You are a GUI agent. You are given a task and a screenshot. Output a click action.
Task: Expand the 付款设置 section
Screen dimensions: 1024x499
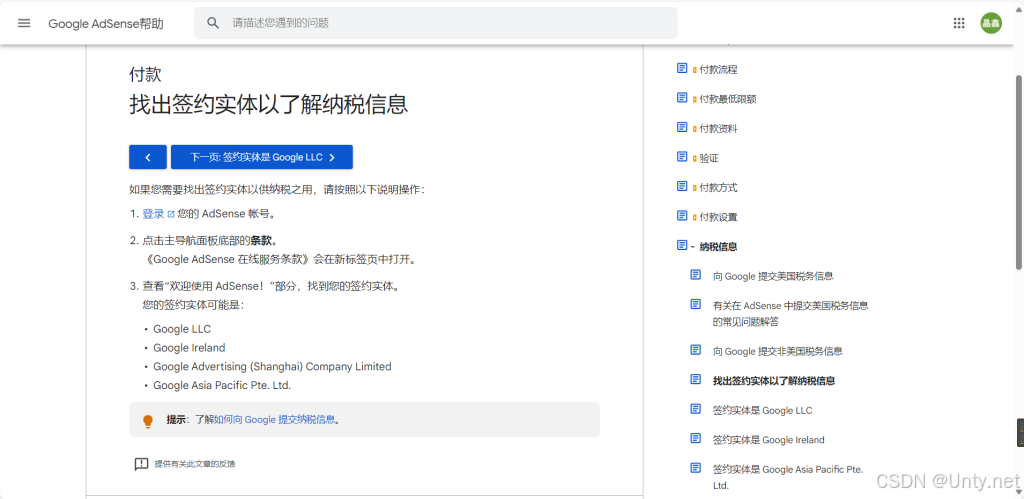[x=694, y=217]
